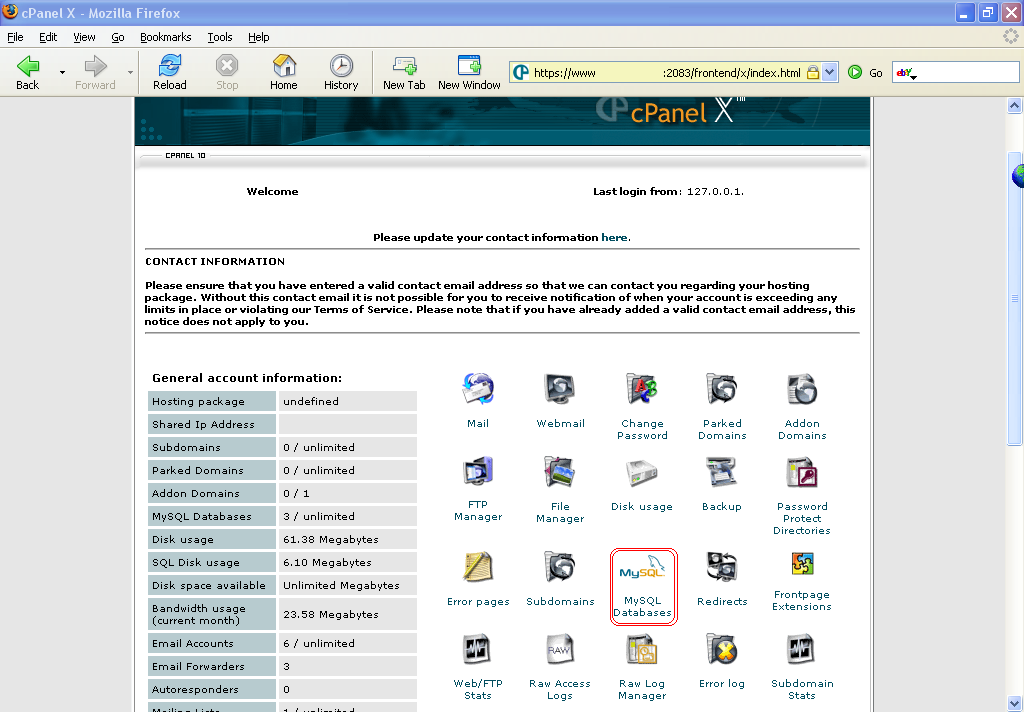Click the Stop toolbar button
The image size is (1024, 712).
[227, 73]
